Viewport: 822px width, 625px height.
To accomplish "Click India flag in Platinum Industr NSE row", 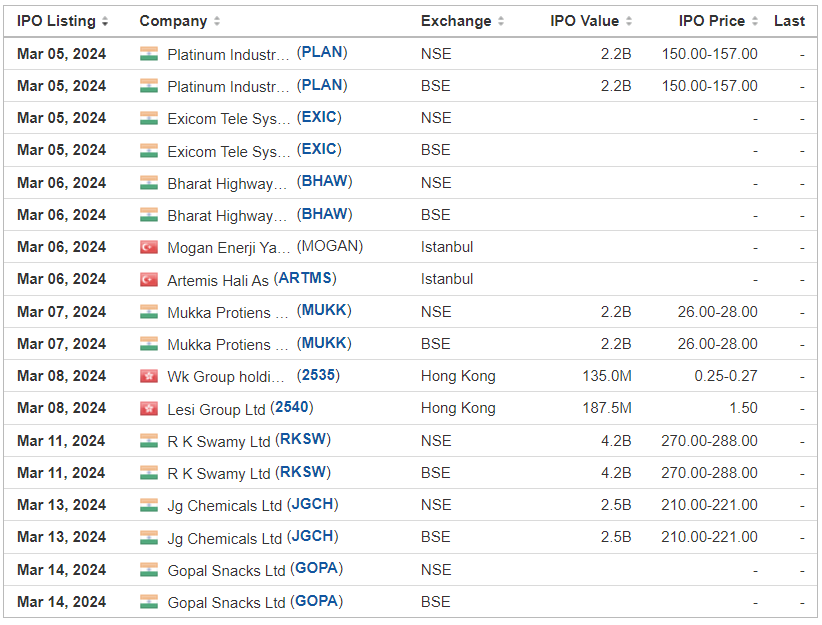I will (x=149, y=54).
